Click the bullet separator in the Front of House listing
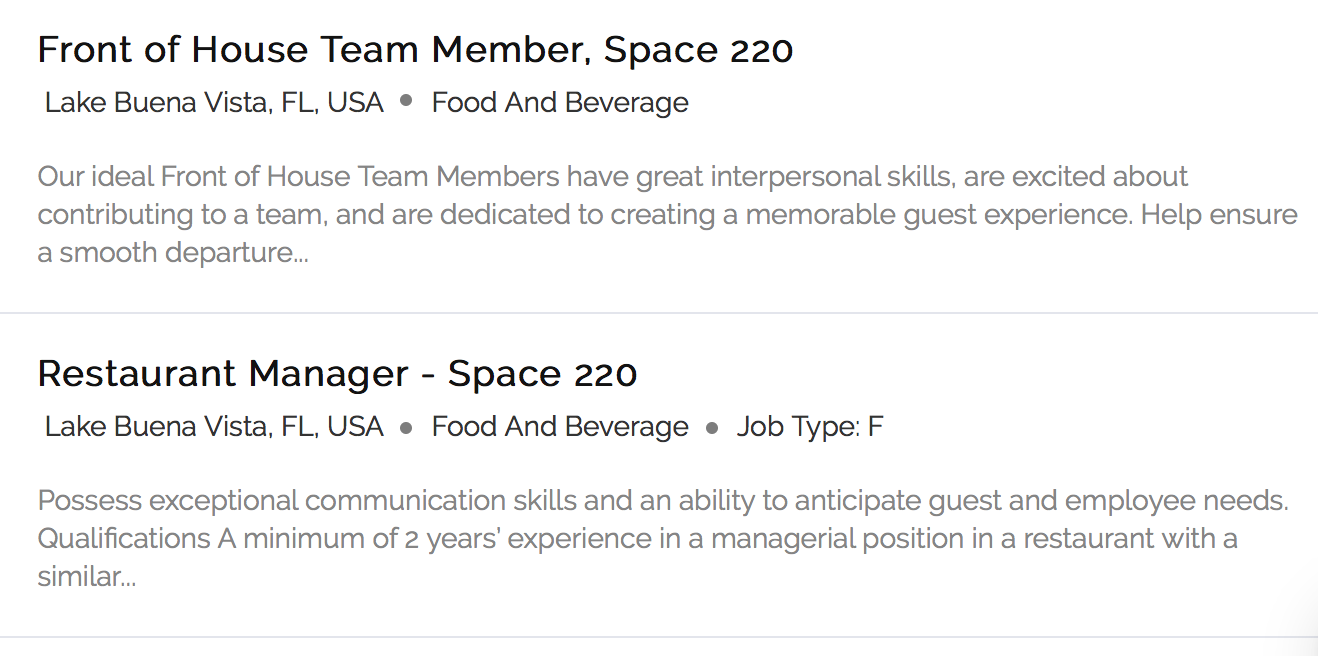 [406, 100]
